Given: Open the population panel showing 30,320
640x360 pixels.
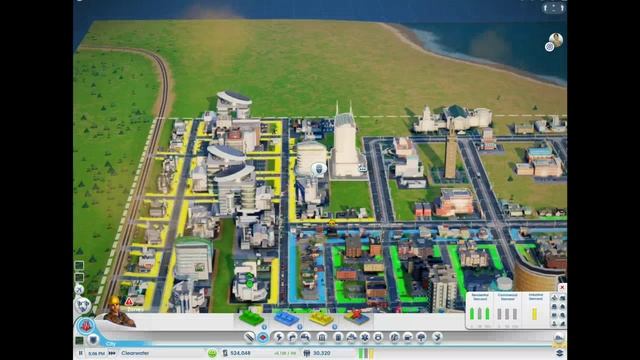Looking at the screenshot, I should pyautogui.click(x=318, y=353).
